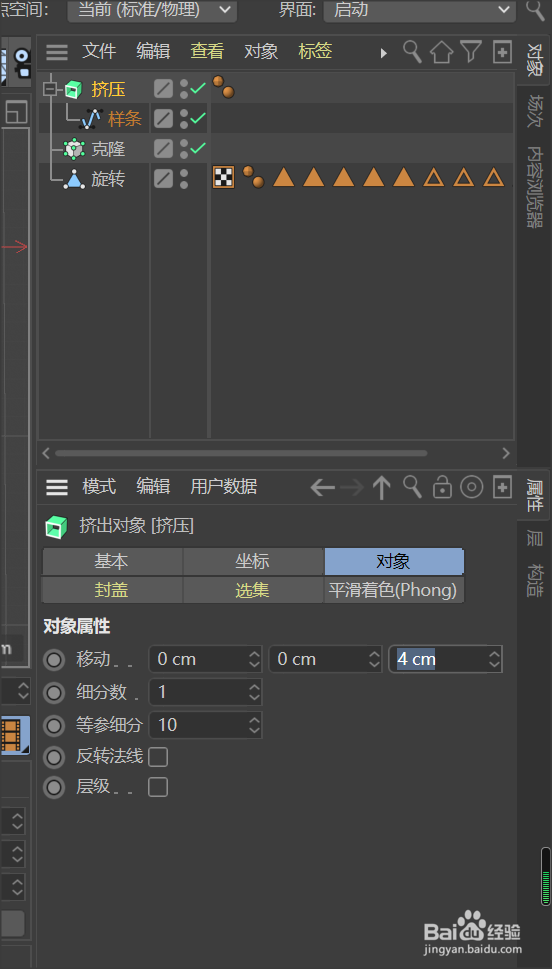Switch to the 坐标 tab

[x=253, y=562]
